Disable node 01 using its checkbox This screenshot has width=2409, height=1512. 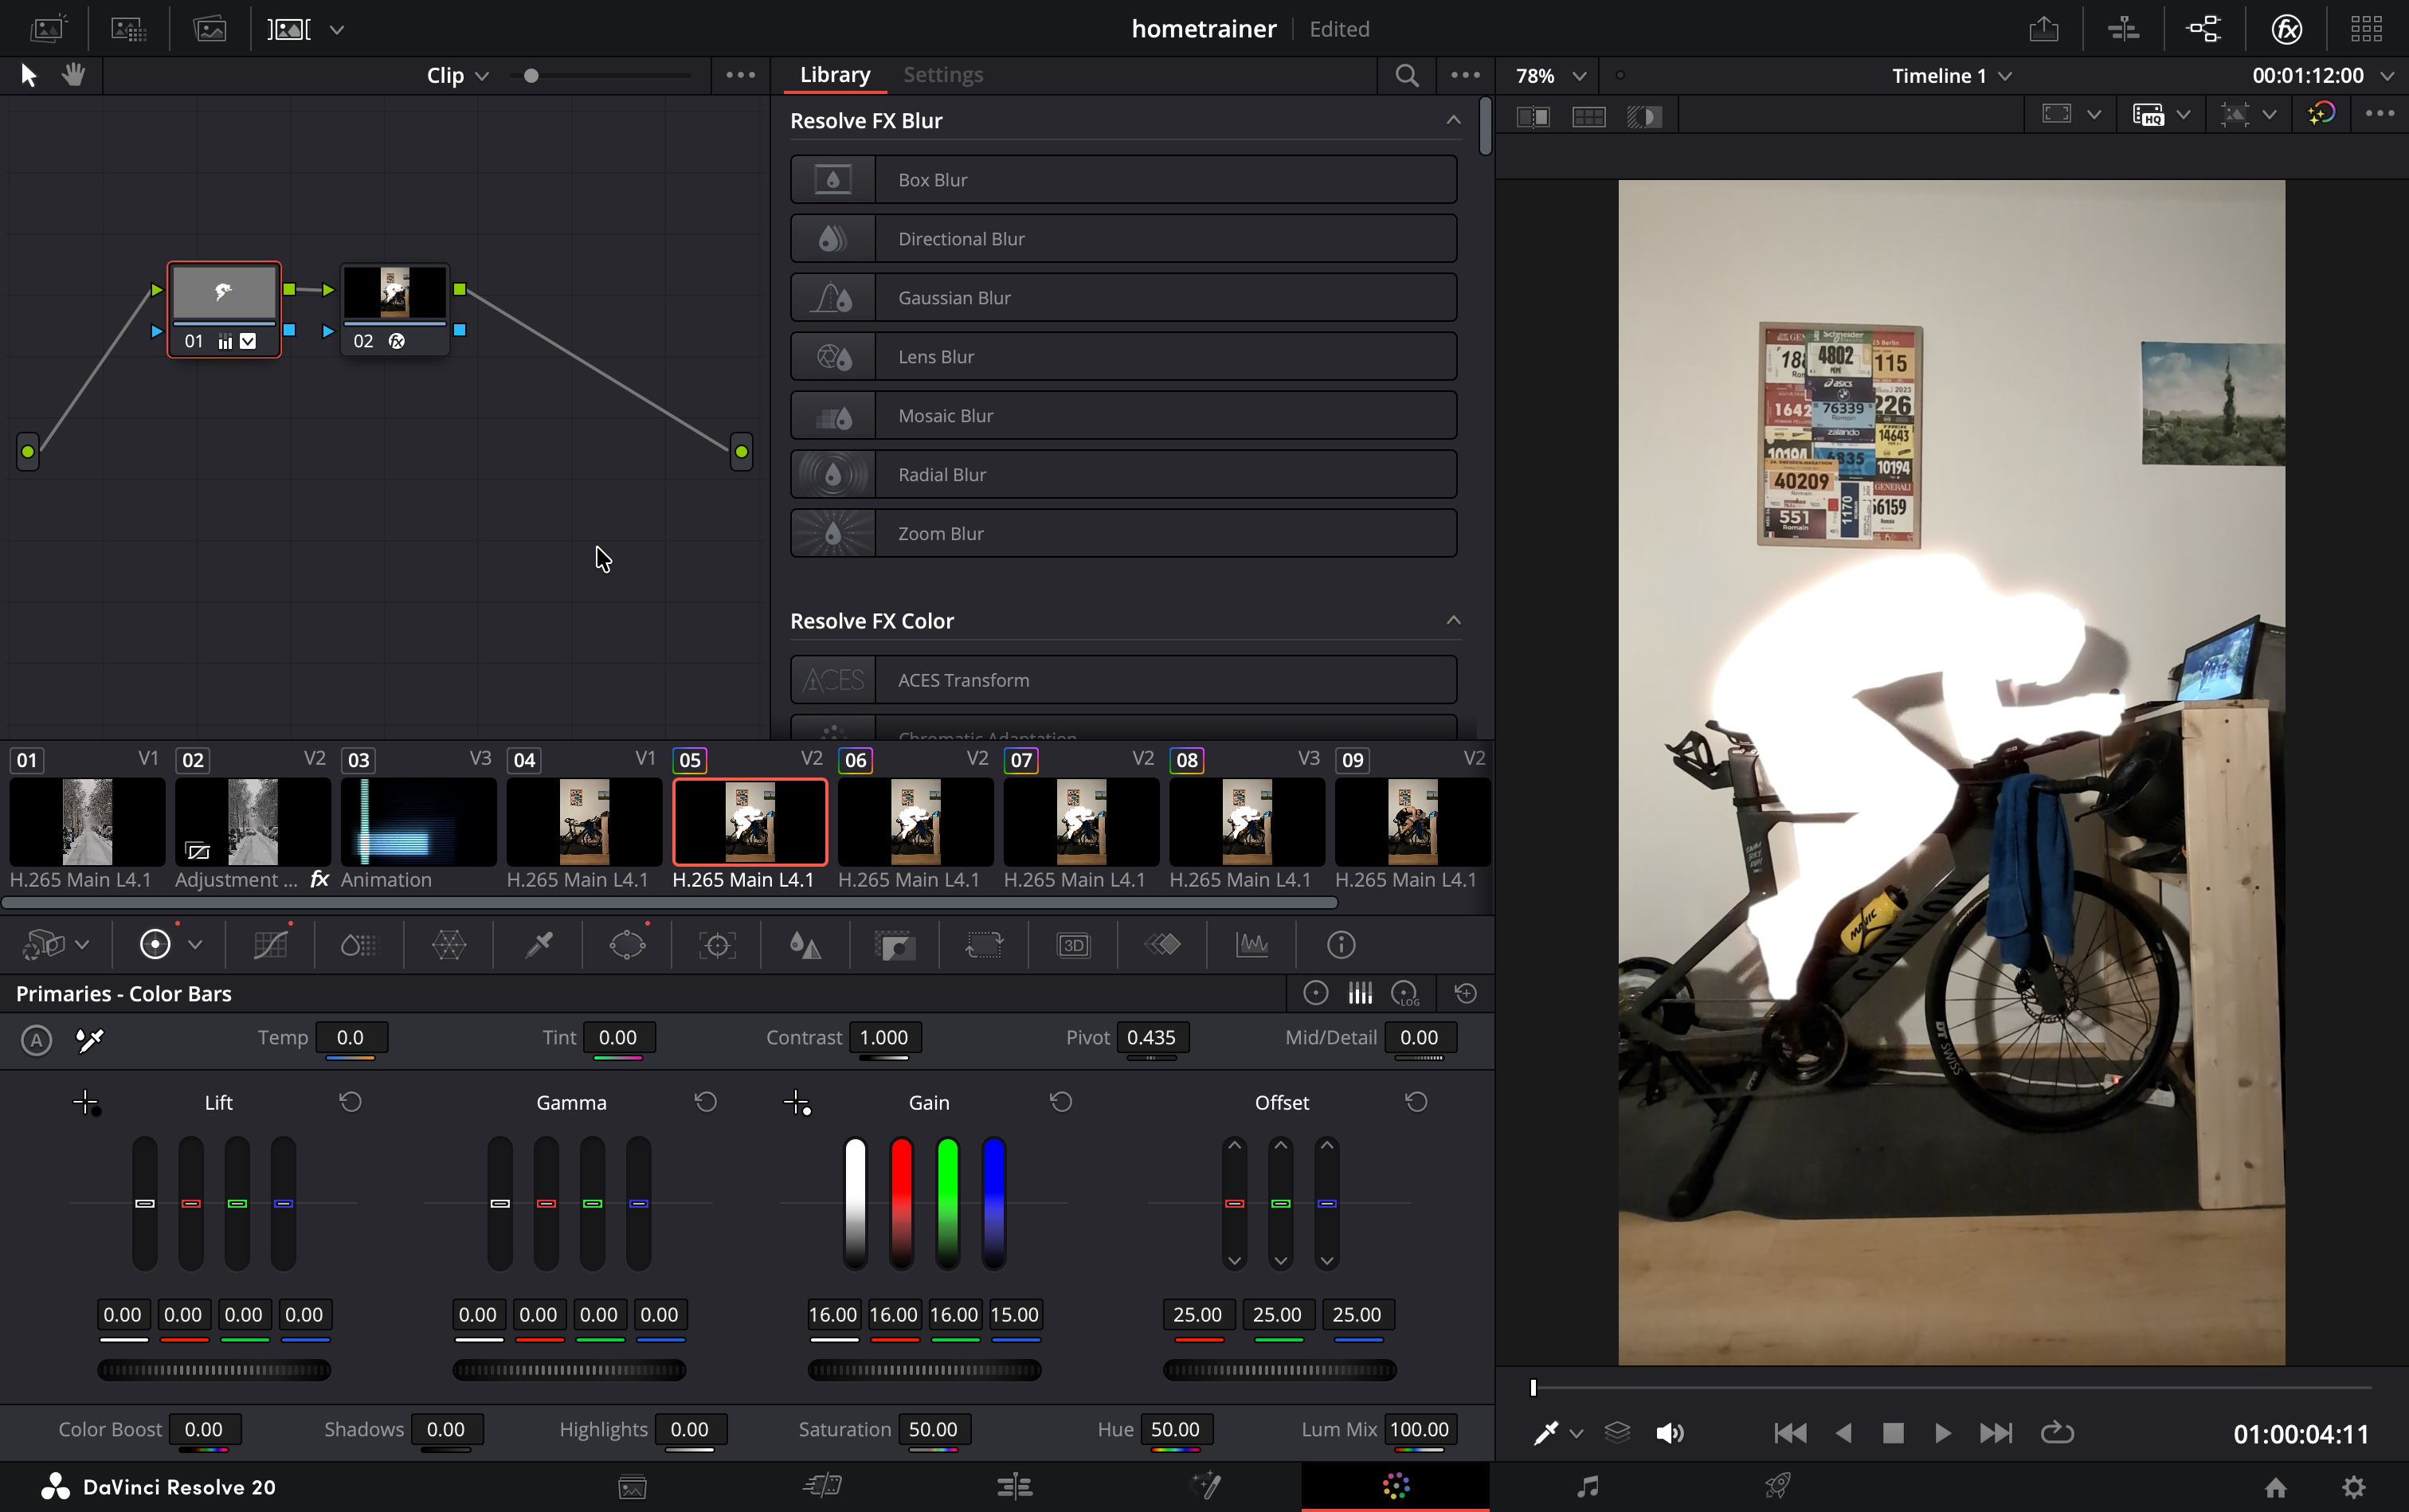[248, 341]
